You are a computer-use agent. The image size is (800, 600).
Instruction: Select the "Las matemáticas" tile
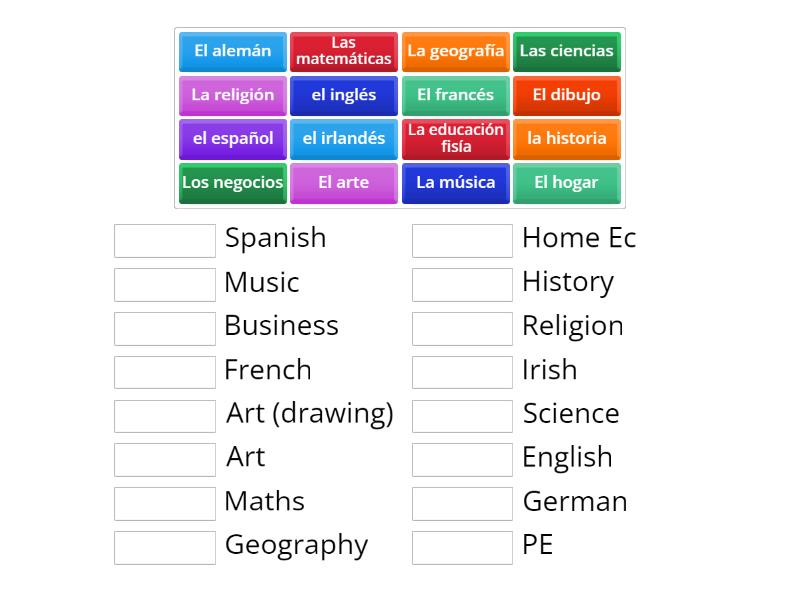(x=344, y=51)
